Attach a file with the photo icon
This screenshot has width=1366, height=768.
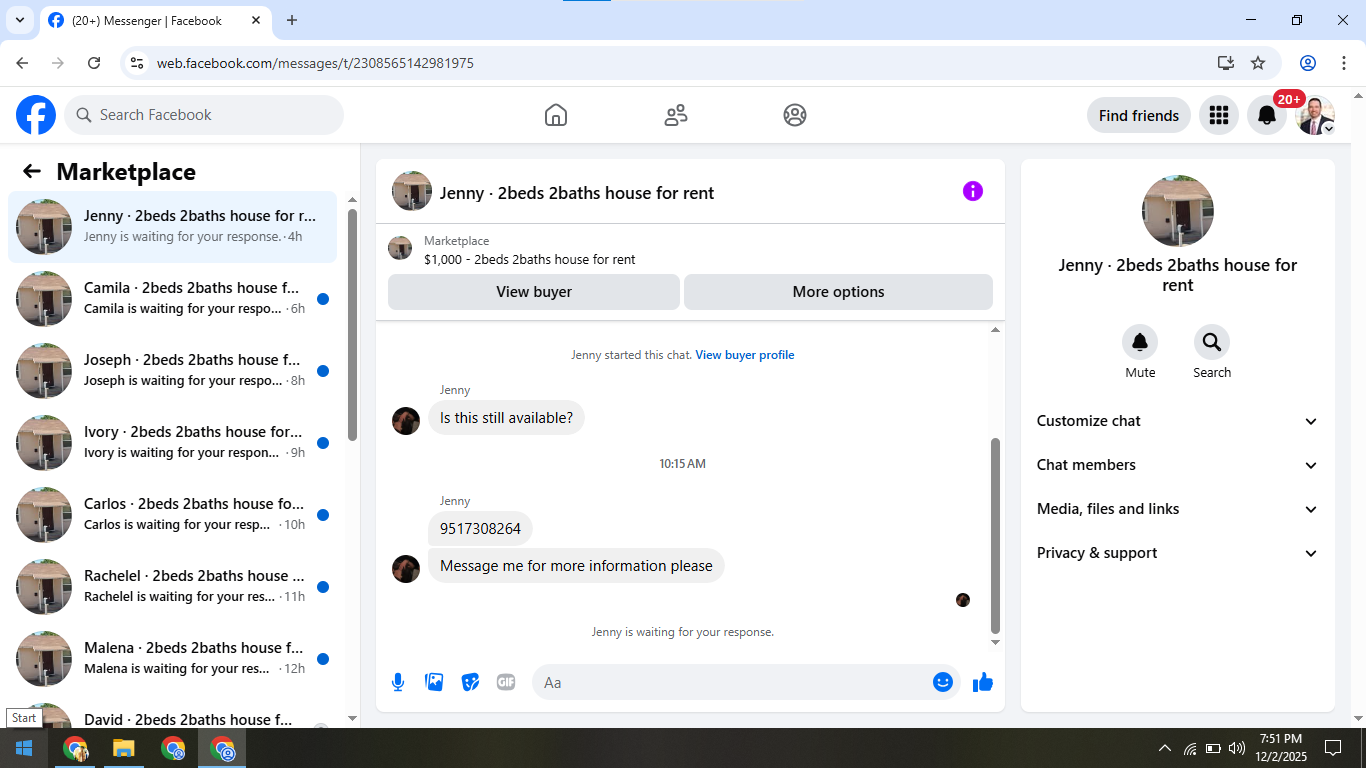(434, 682)
